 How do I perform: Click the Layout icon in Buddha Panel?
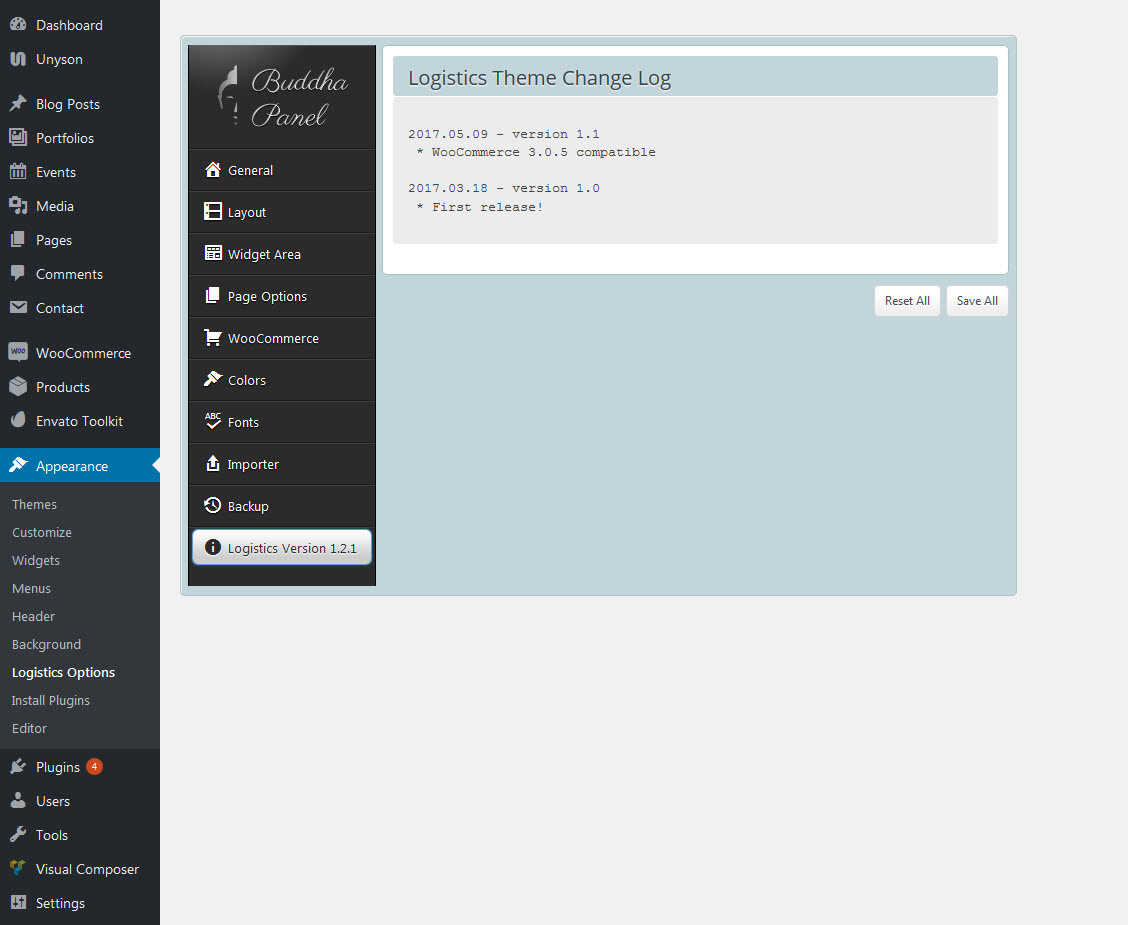pyautogui.click(x=213, y=211)
